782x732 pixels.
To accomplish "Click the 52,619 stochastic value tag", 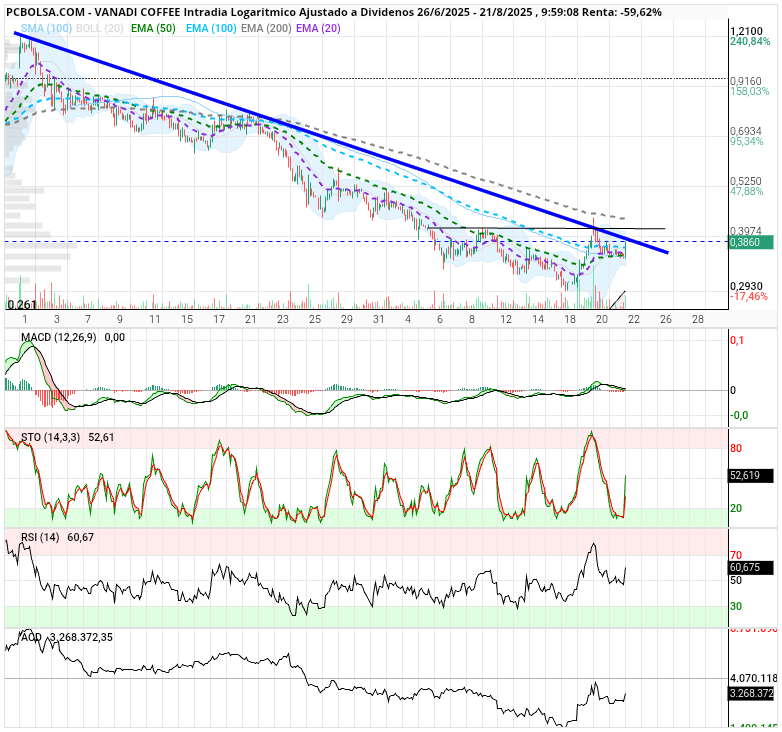I will (x=751, y=475).
